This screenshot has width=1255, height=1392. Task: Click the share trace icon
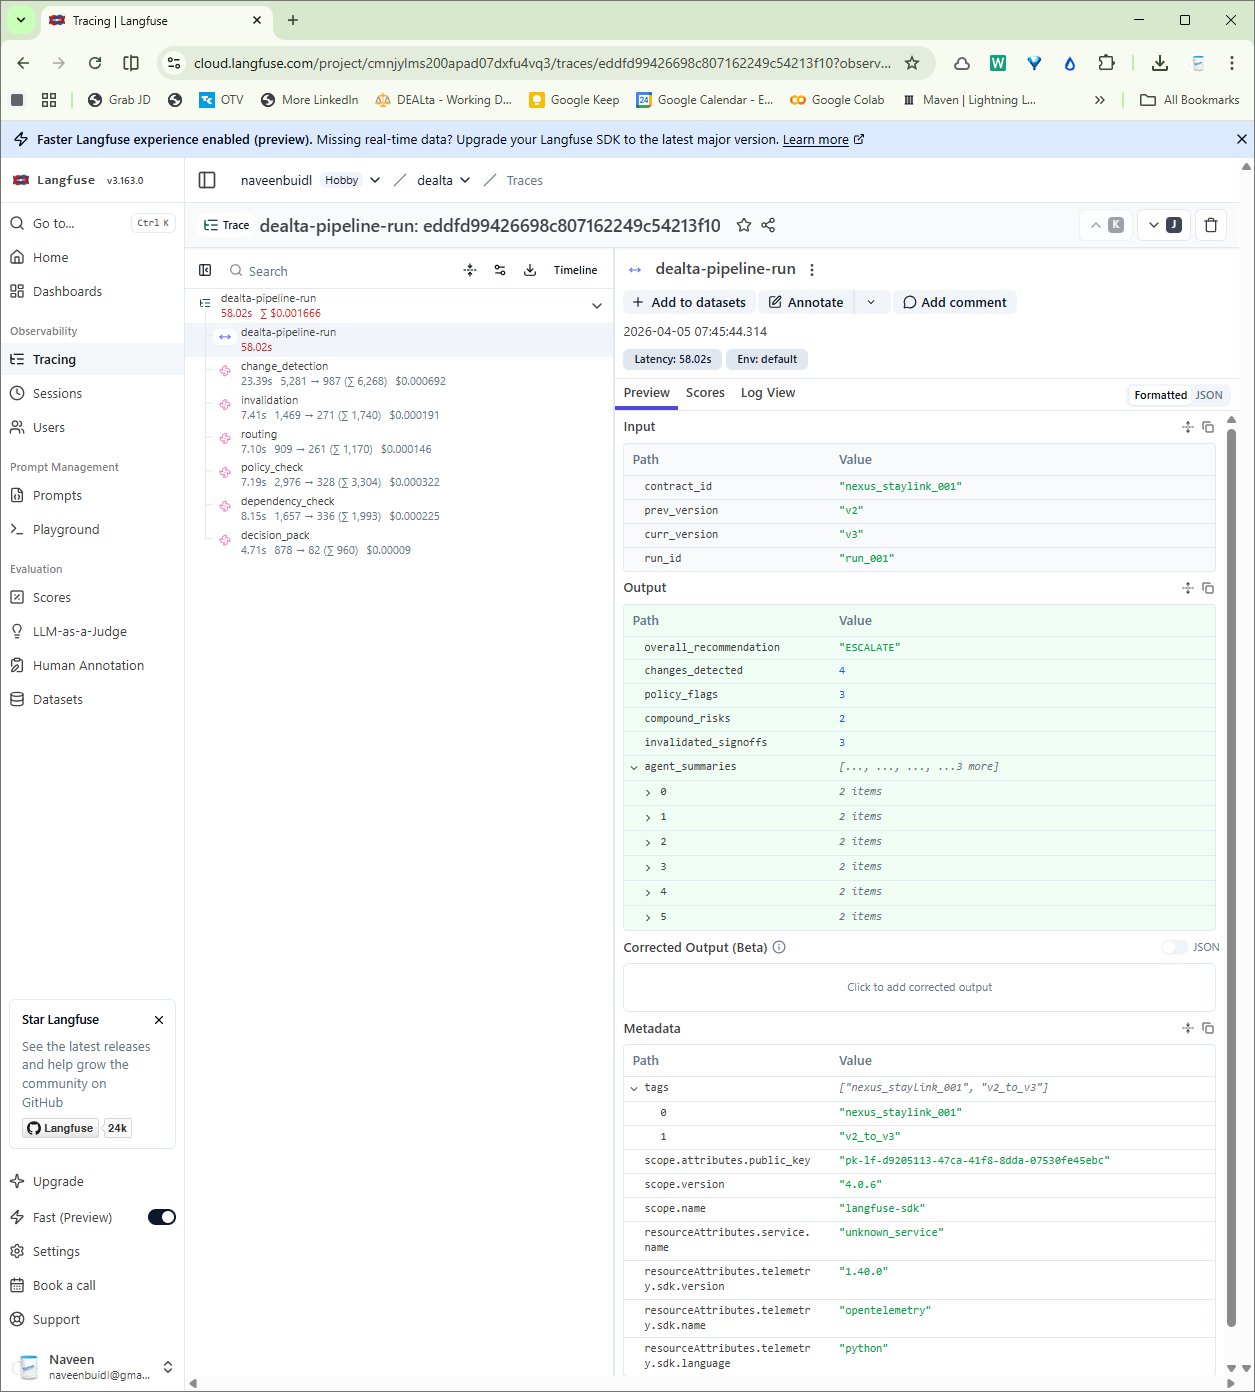768,226
